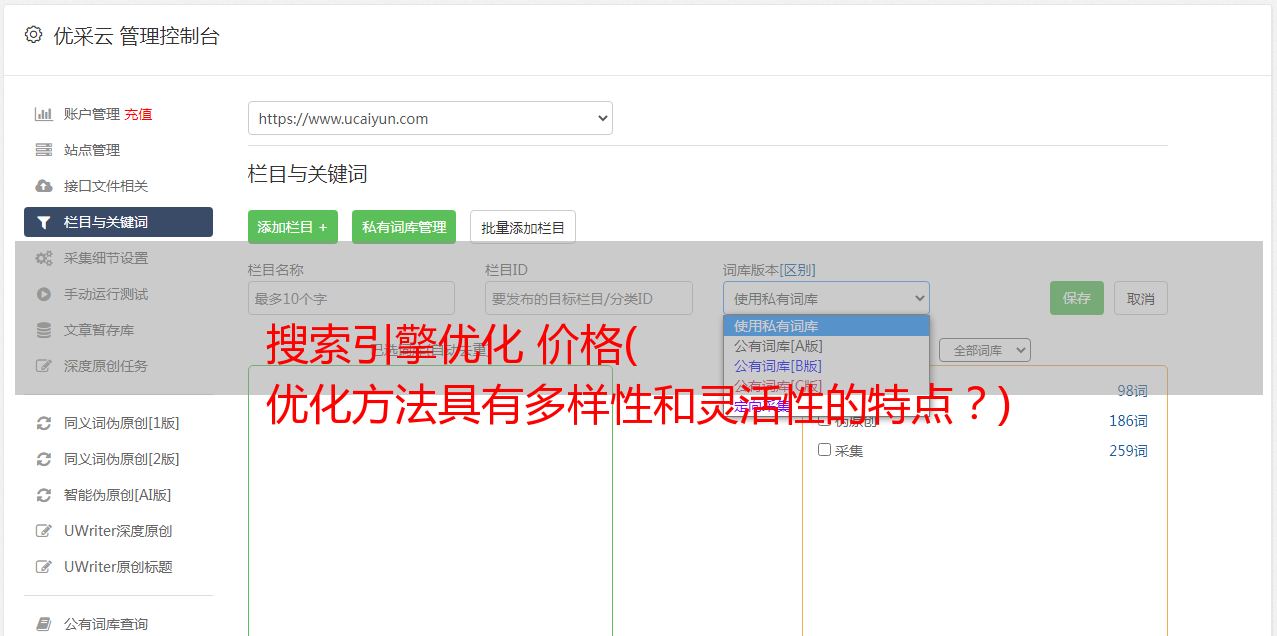
Task: Click the 186词 count
Action: point(1128,421)
